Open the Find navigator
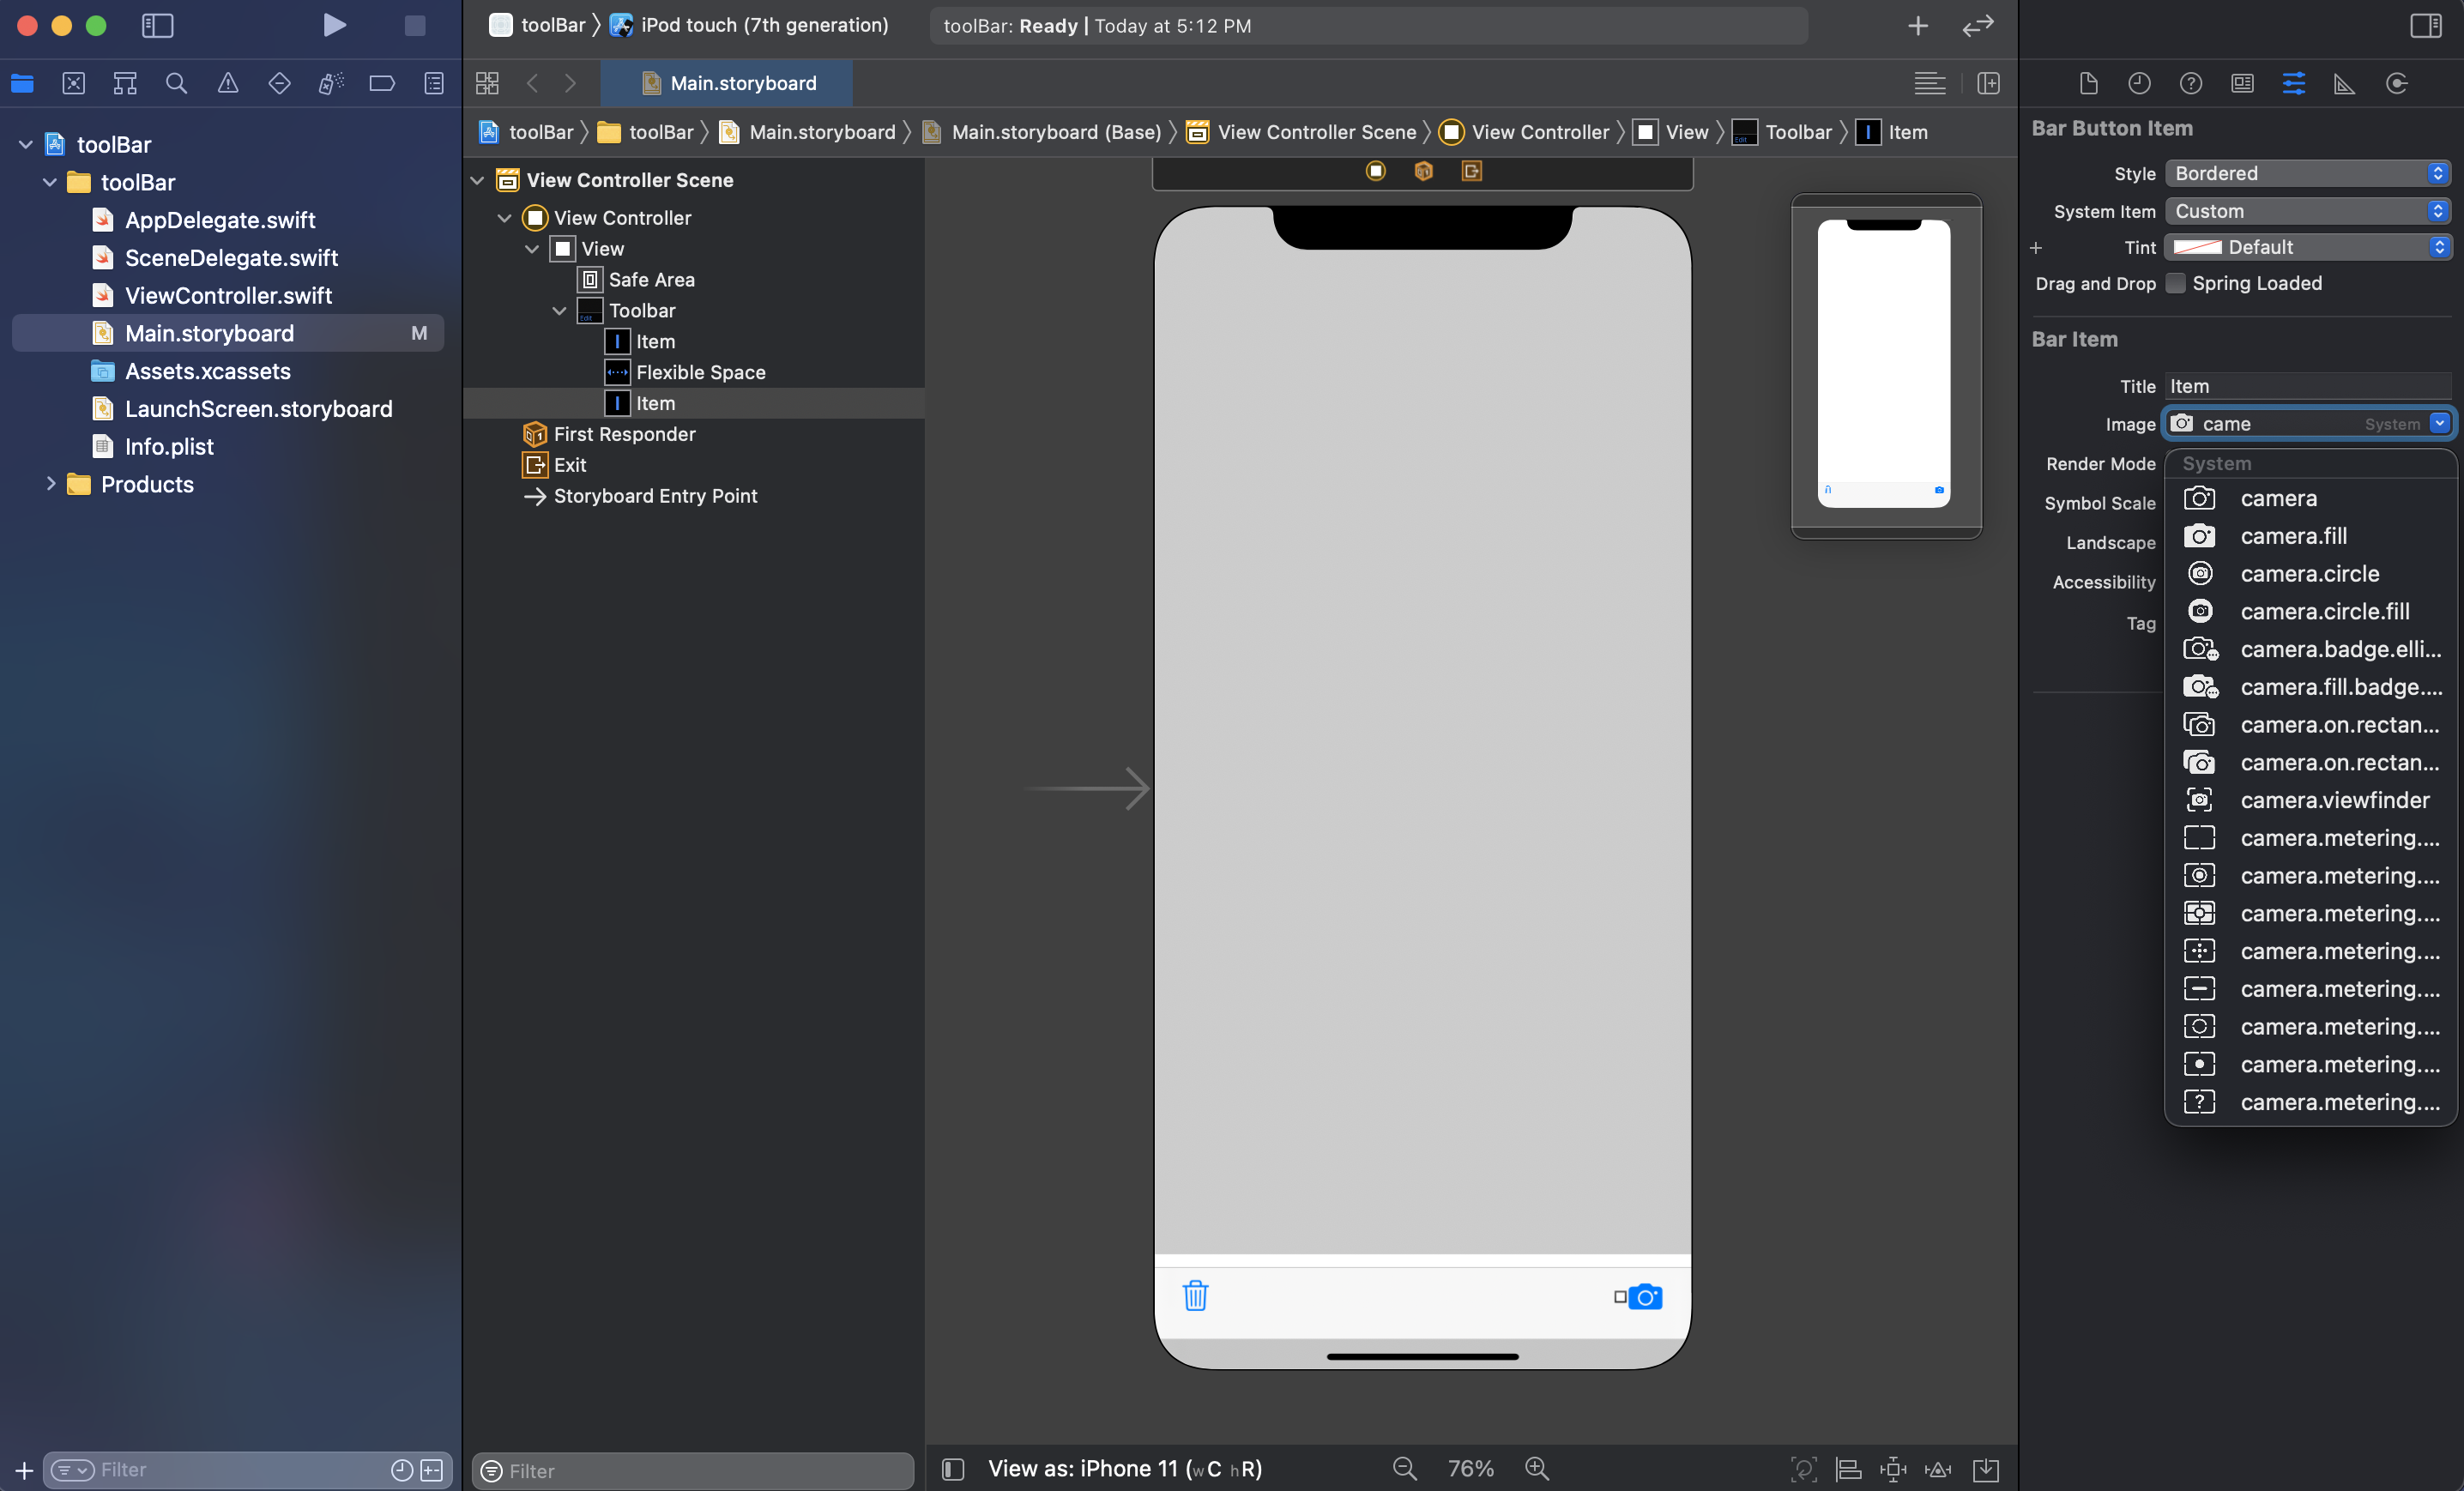The width and height of the screenshot is (2464, 1491). tap(177, 83)
